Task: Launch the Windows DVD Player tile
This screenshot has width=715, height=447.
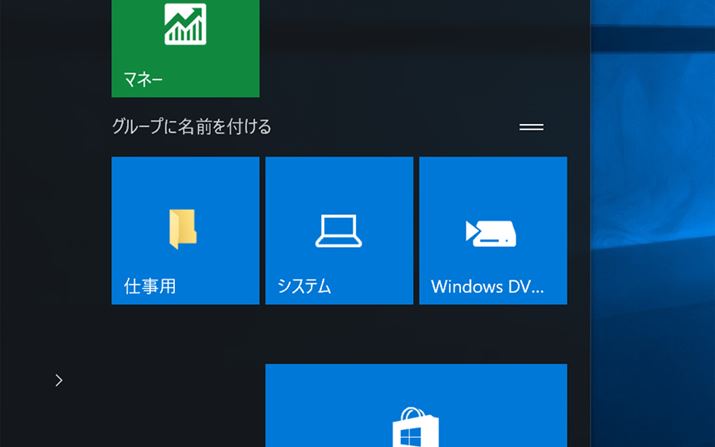Action: (493, 230)
